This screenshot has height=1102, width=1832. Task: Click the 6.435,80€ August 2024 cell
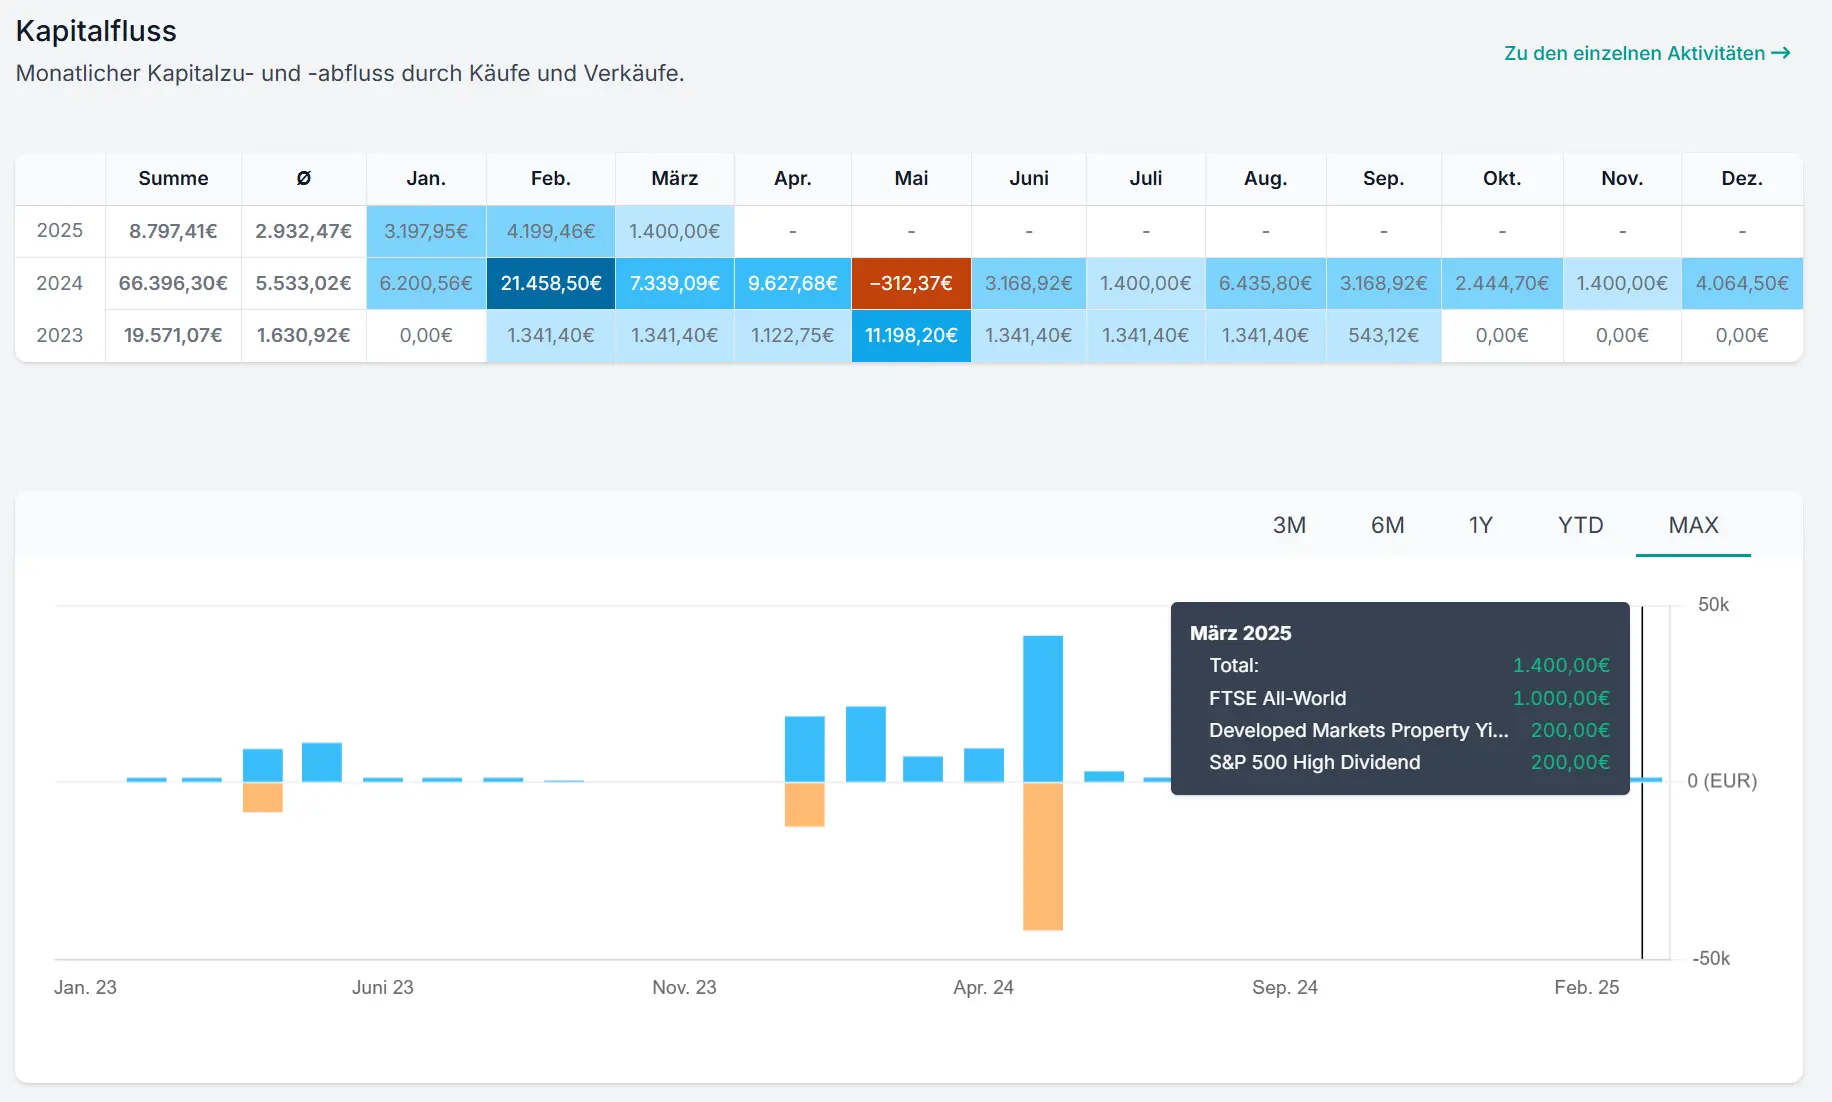pos(1265,283)
